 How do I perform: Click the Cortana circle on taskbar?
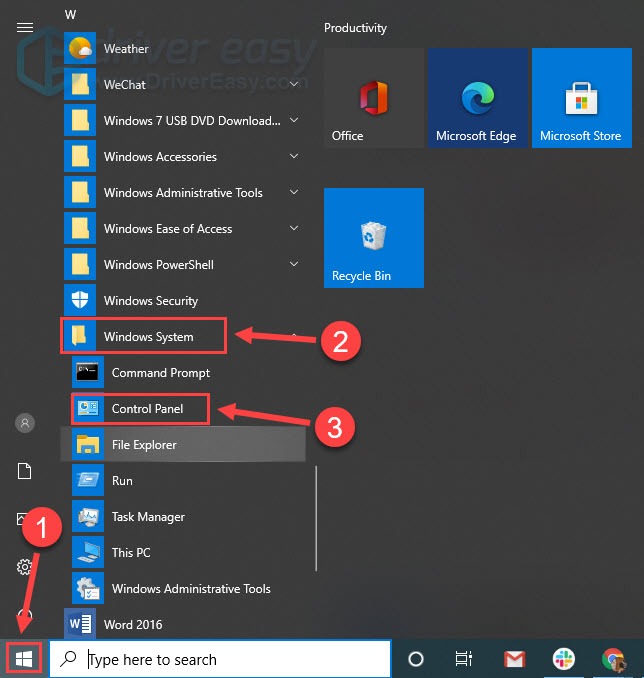click(416, 659)
